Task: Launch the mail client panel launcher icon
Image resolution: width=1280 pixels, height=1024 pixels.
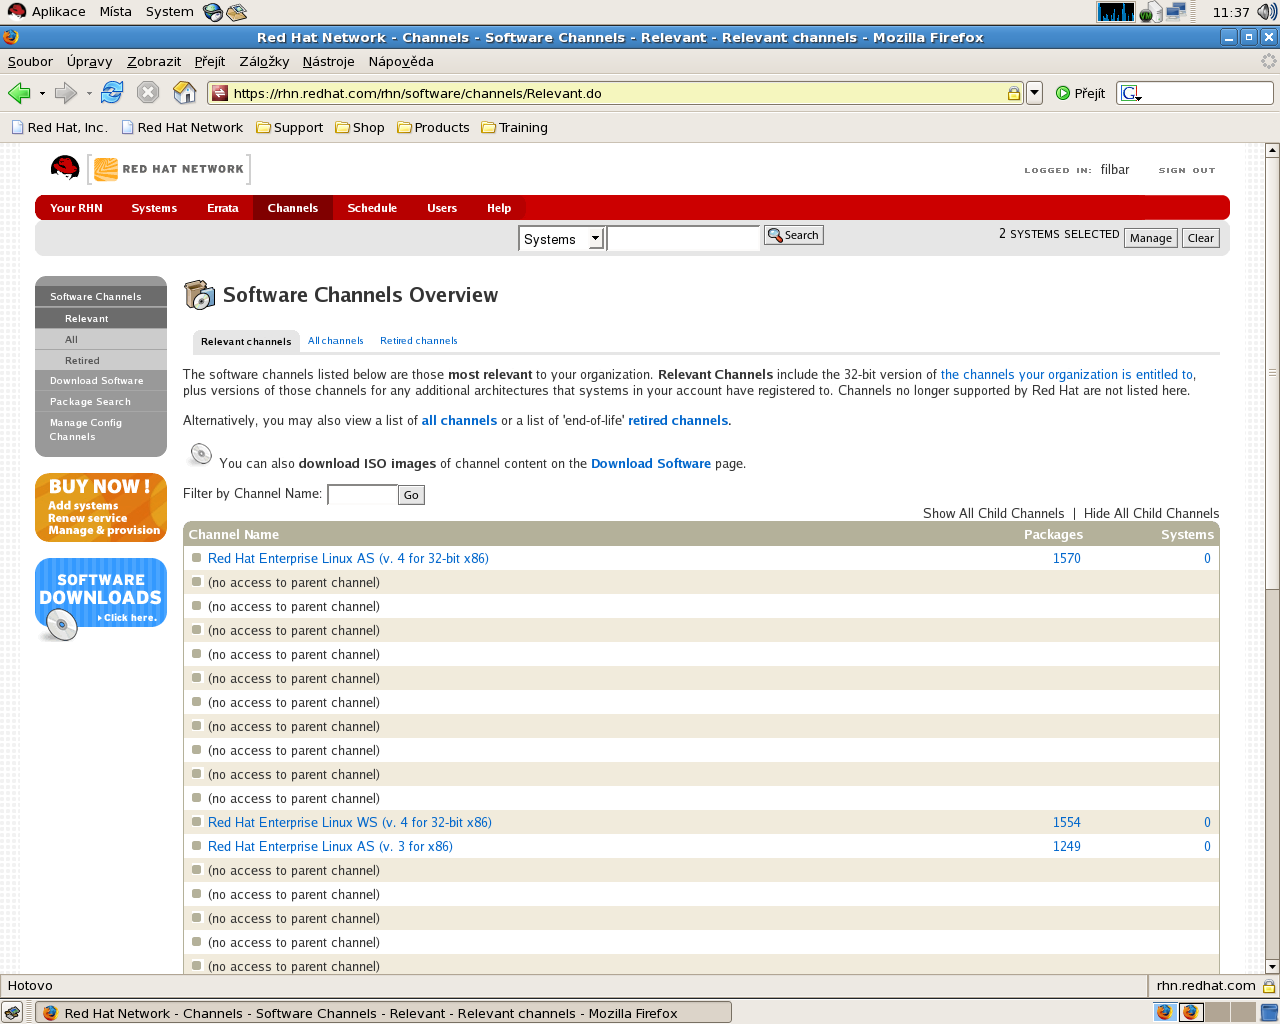Action: 236,12
